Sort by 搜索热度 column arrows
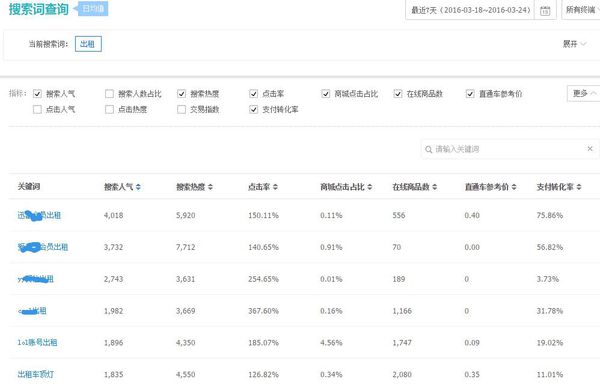The height and width of the screenshot is (388, 600). pyautogui.click(x=210, y=187)
